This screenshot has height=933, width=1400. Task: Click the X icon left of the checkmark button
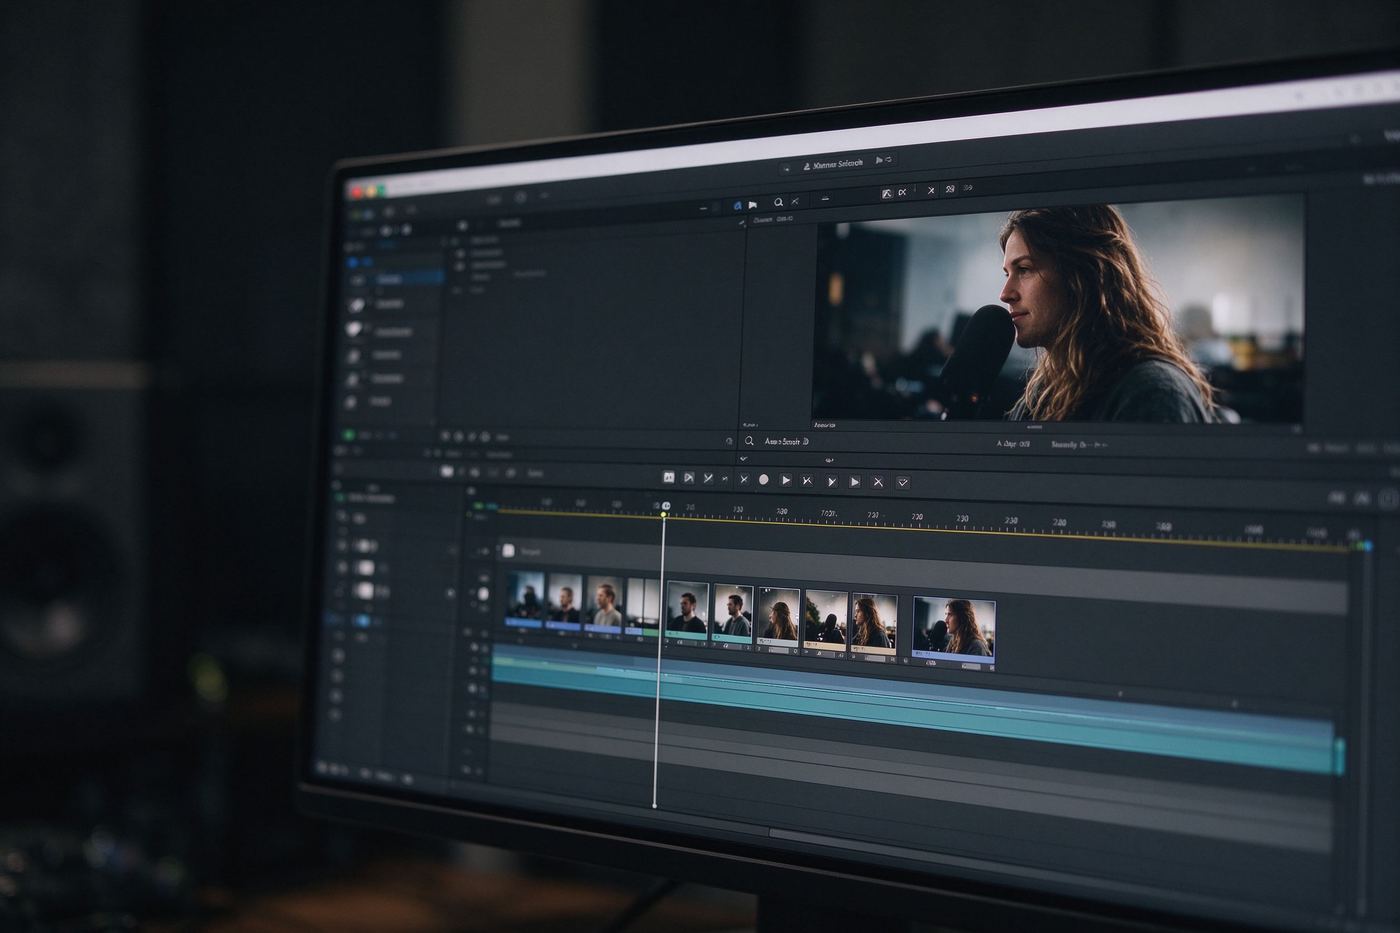(878, 482)
